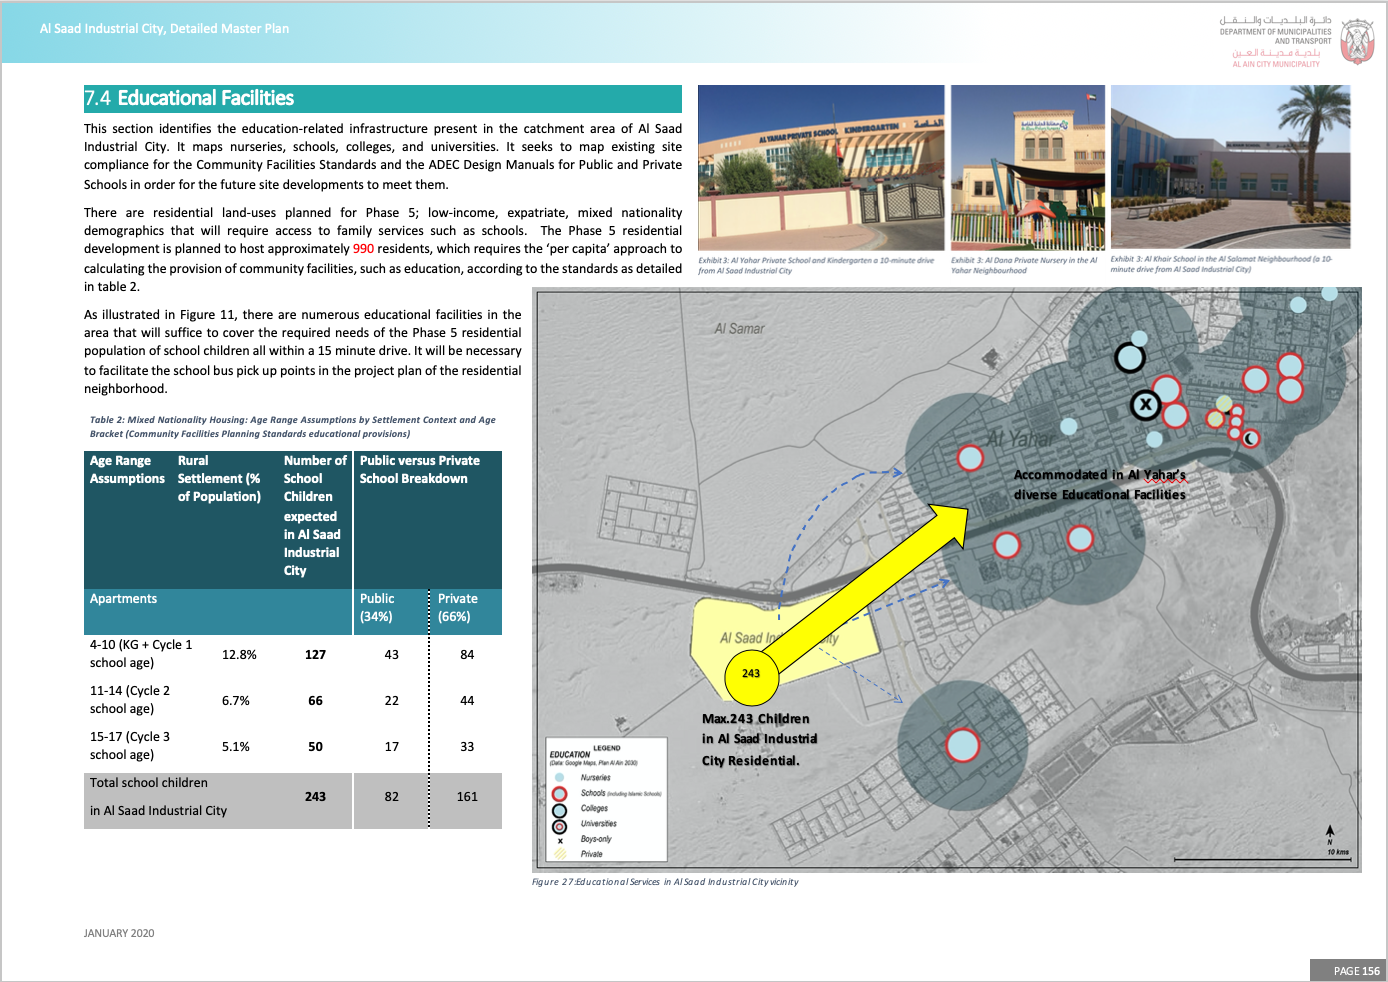Click the school marker inside southern catchment circle
The image size is (1388, 982).
tap(962, 745)
